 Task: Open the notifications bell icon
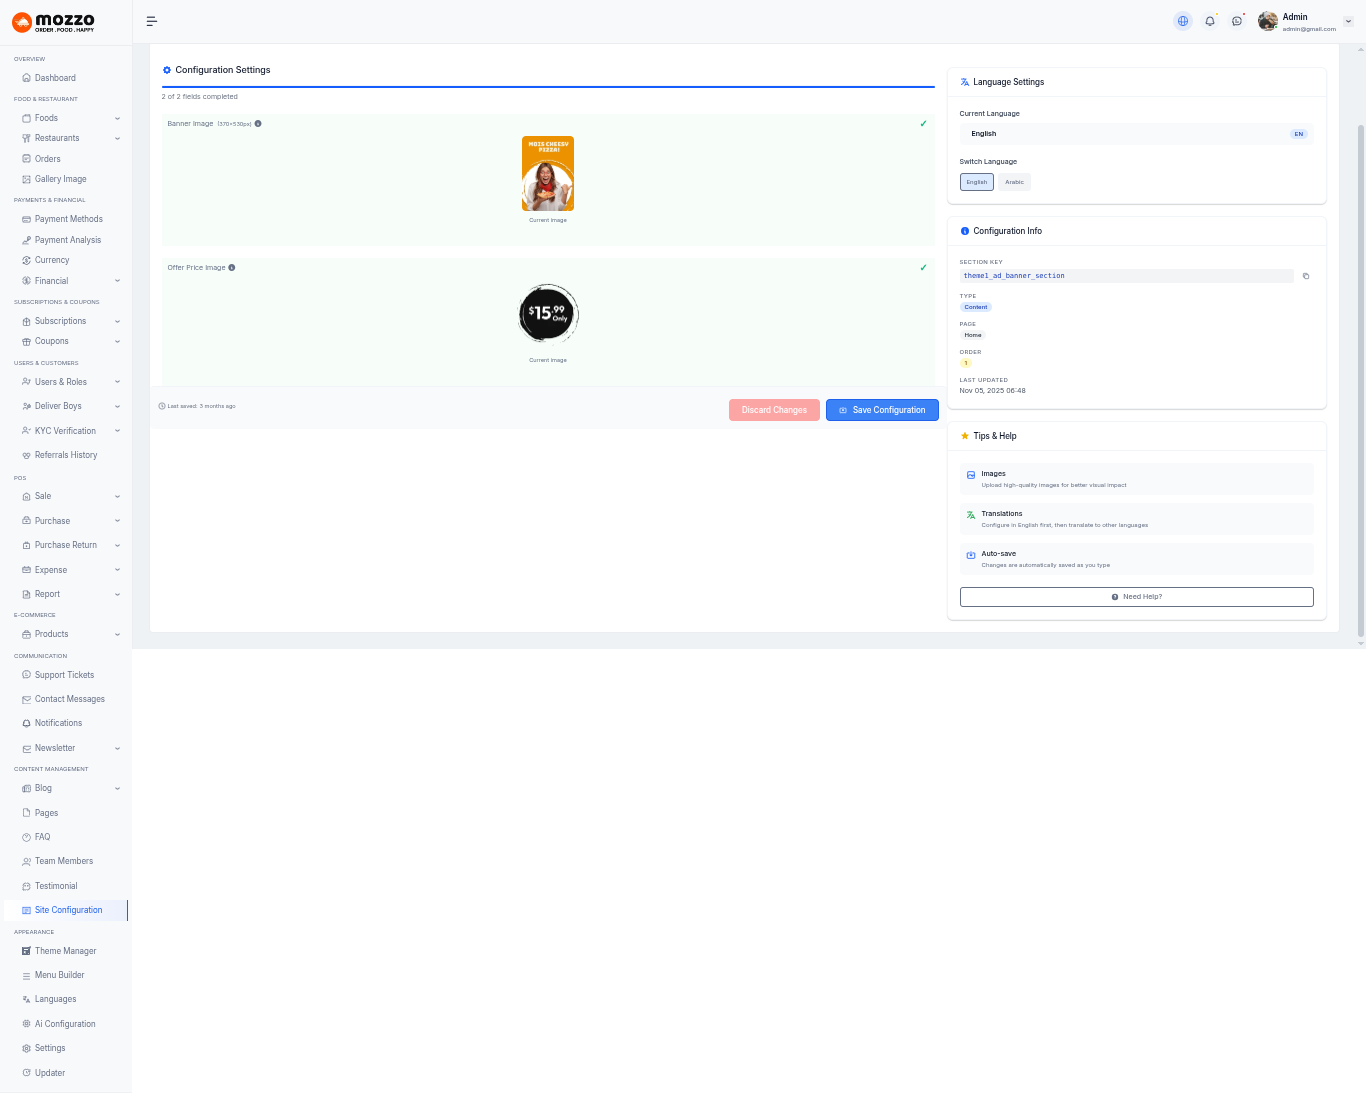tap(1210, 21)
